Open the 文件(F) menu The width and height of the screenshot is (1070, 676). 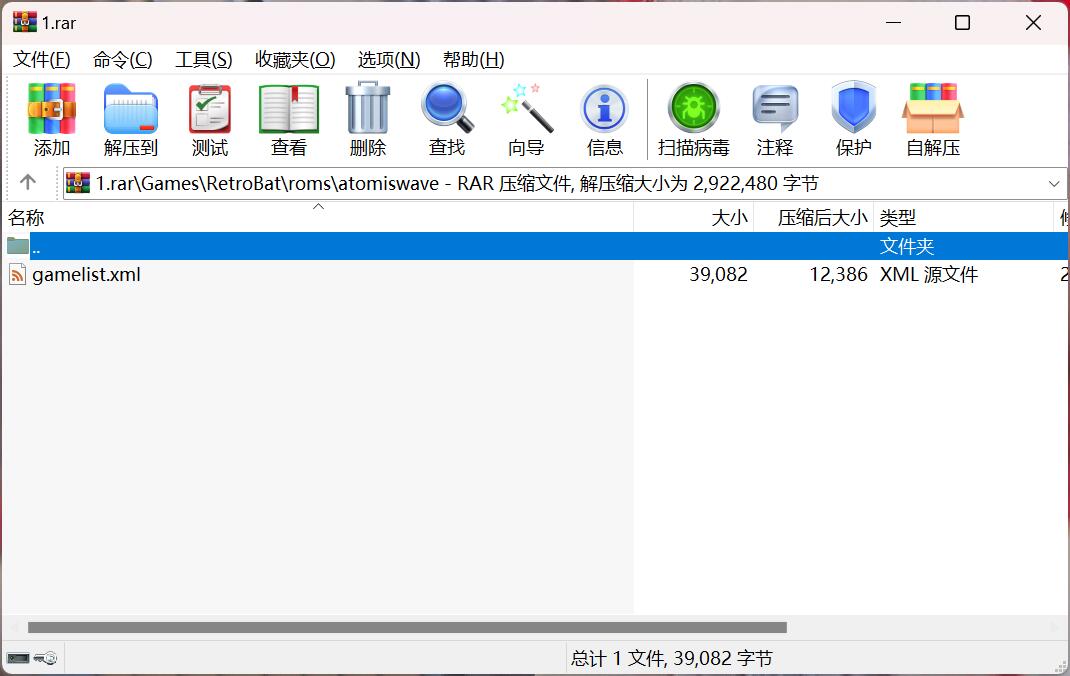pos(42,60)
